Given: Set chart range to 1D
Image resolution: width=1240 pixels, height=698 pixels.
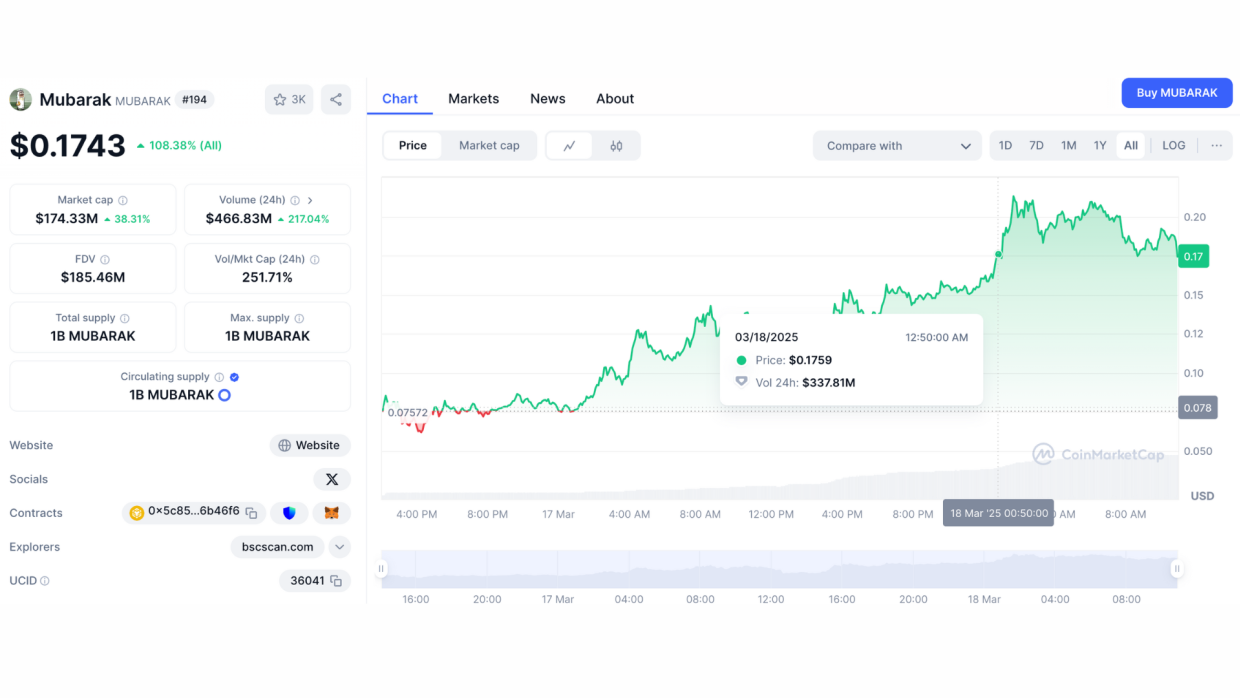Looking at the screenshot, I should pos(1005,146).
